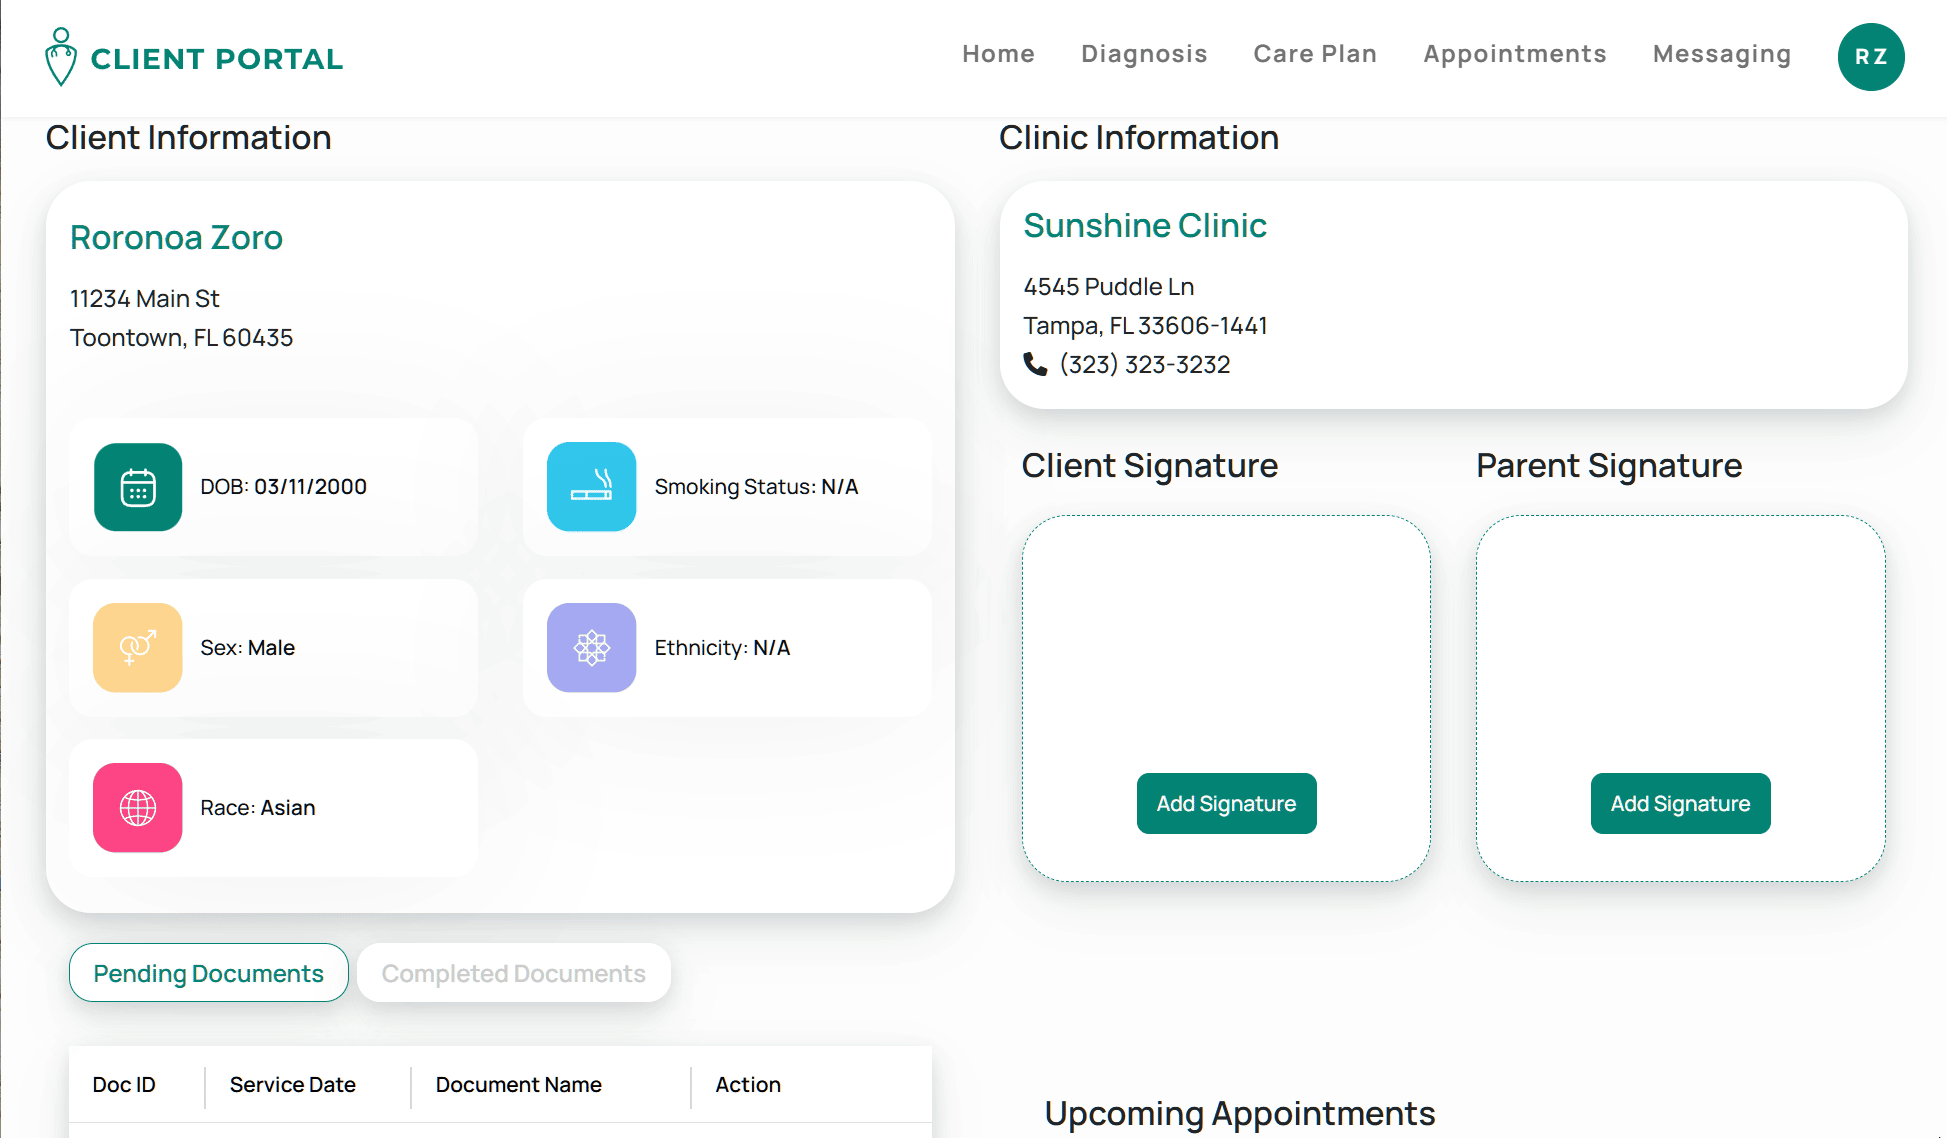Click the Tampa, FL 33606-1441 text
1947x1138 pixels.
tap(1145, 326)
